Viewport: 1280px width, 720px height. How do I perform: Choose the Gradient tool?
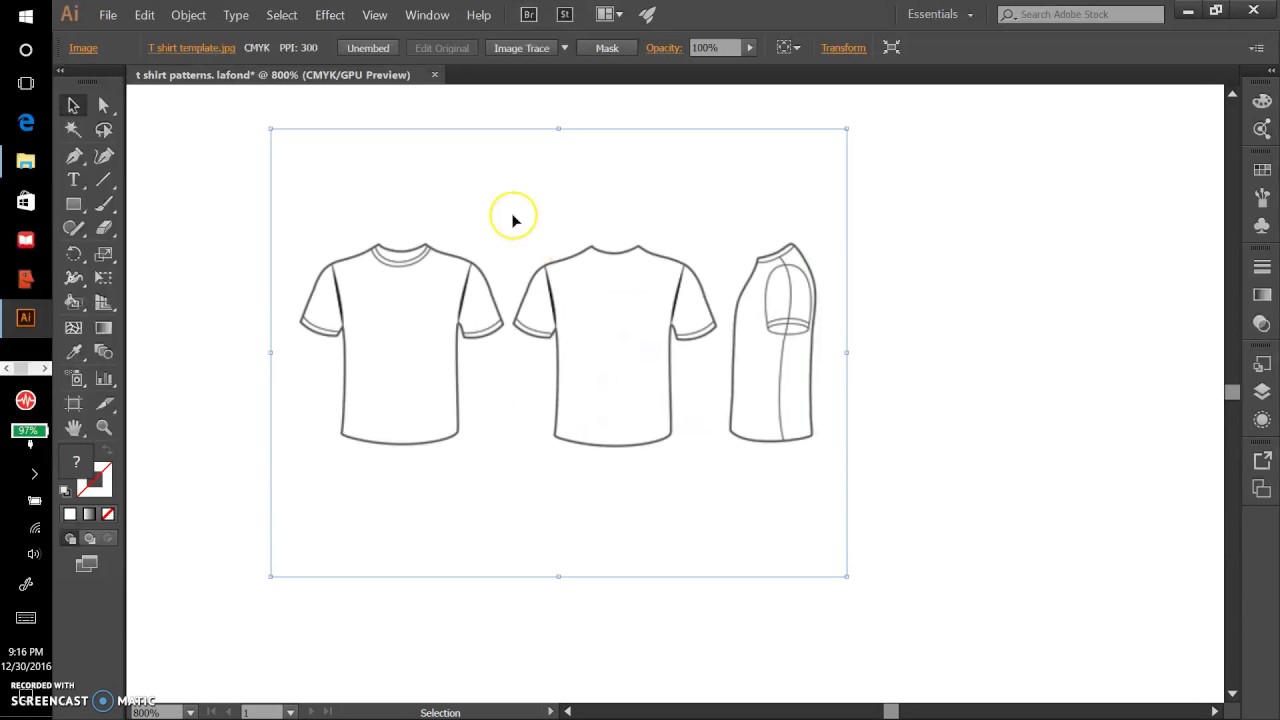point(104,328)
